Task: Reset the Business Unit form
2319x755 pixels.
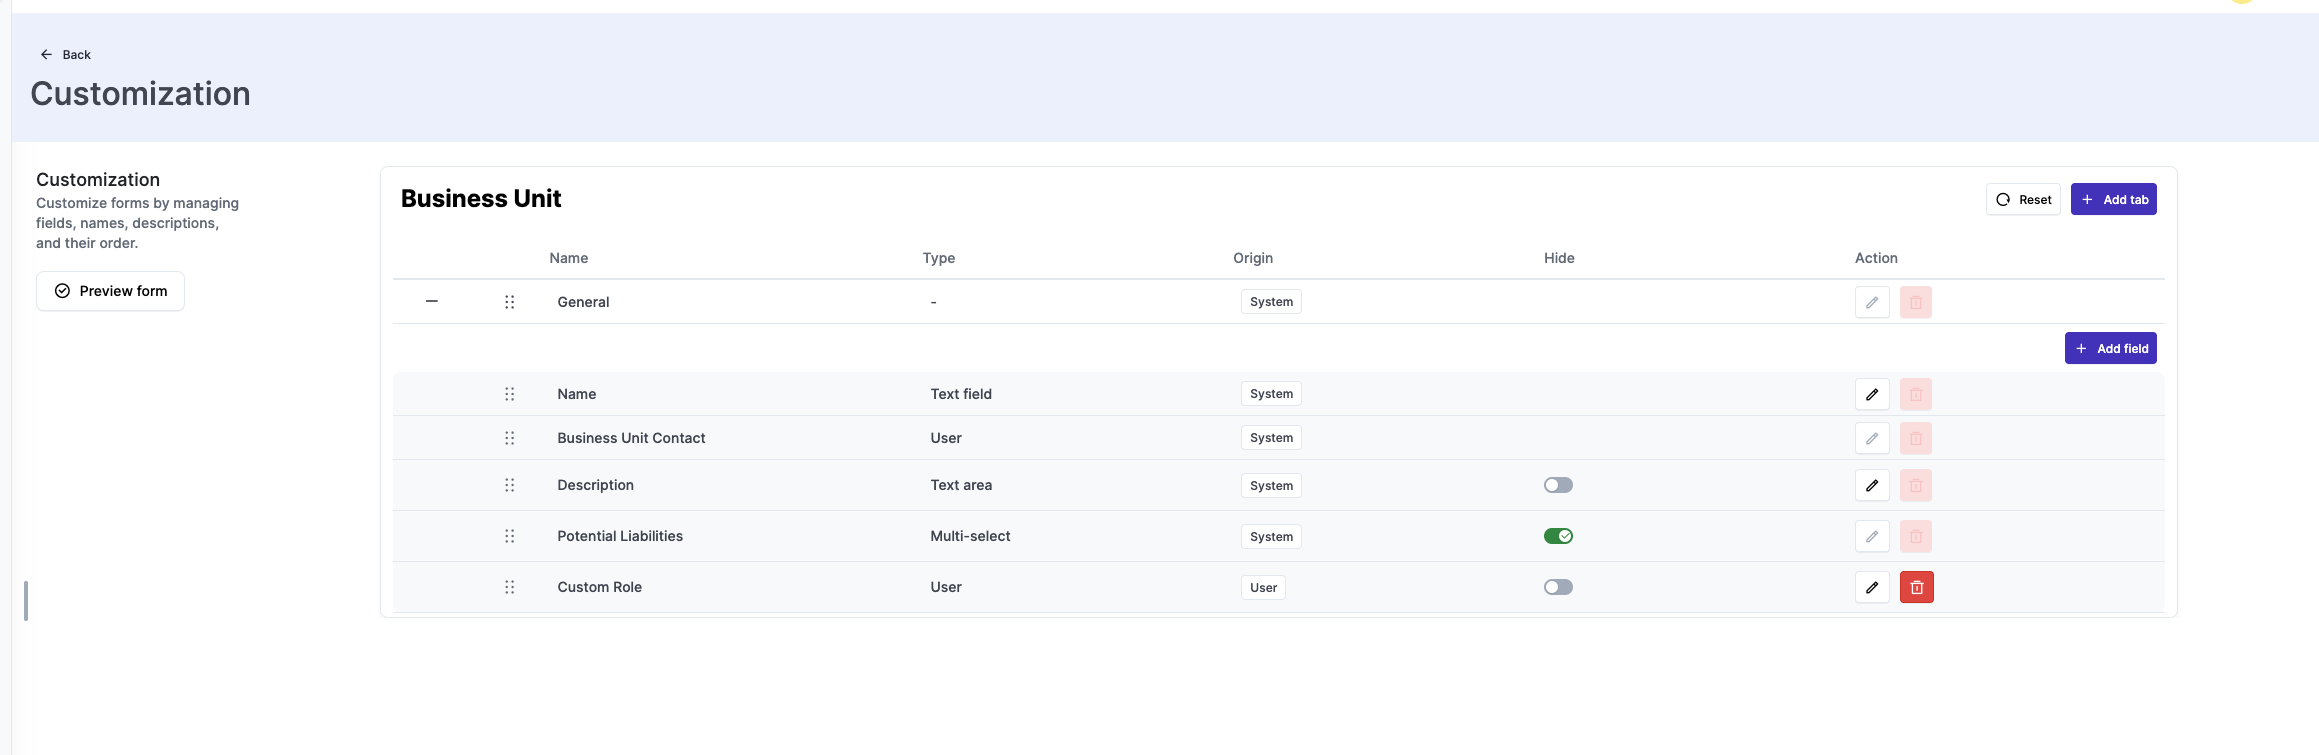Action: click(2022, 199)
